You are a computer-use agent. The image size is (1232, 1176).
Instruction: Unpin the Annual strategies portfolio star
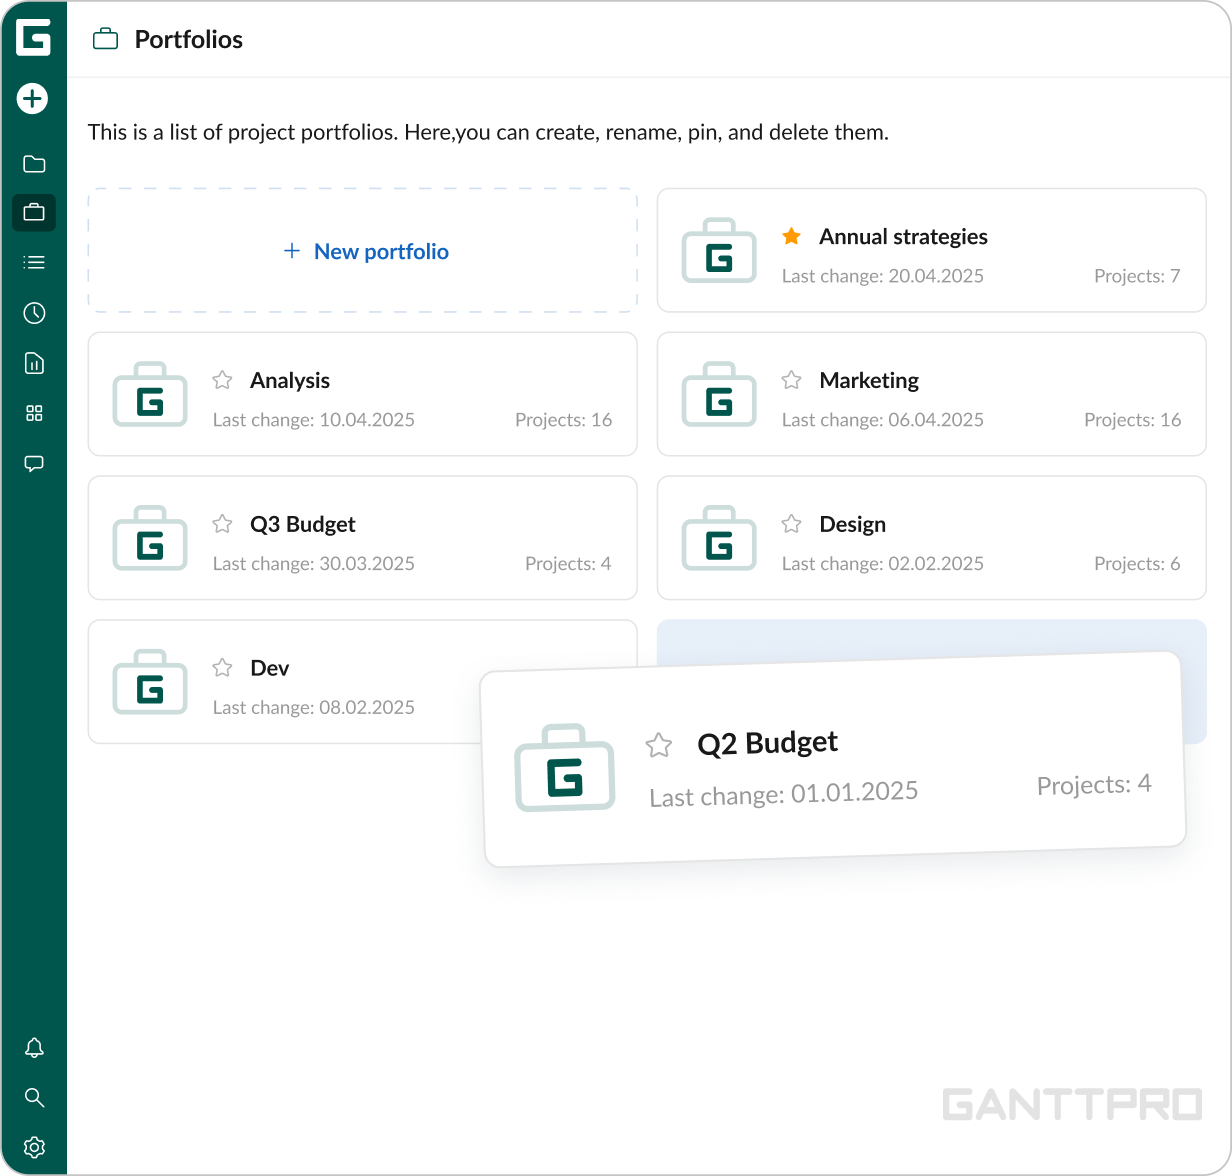pos(791,237)
